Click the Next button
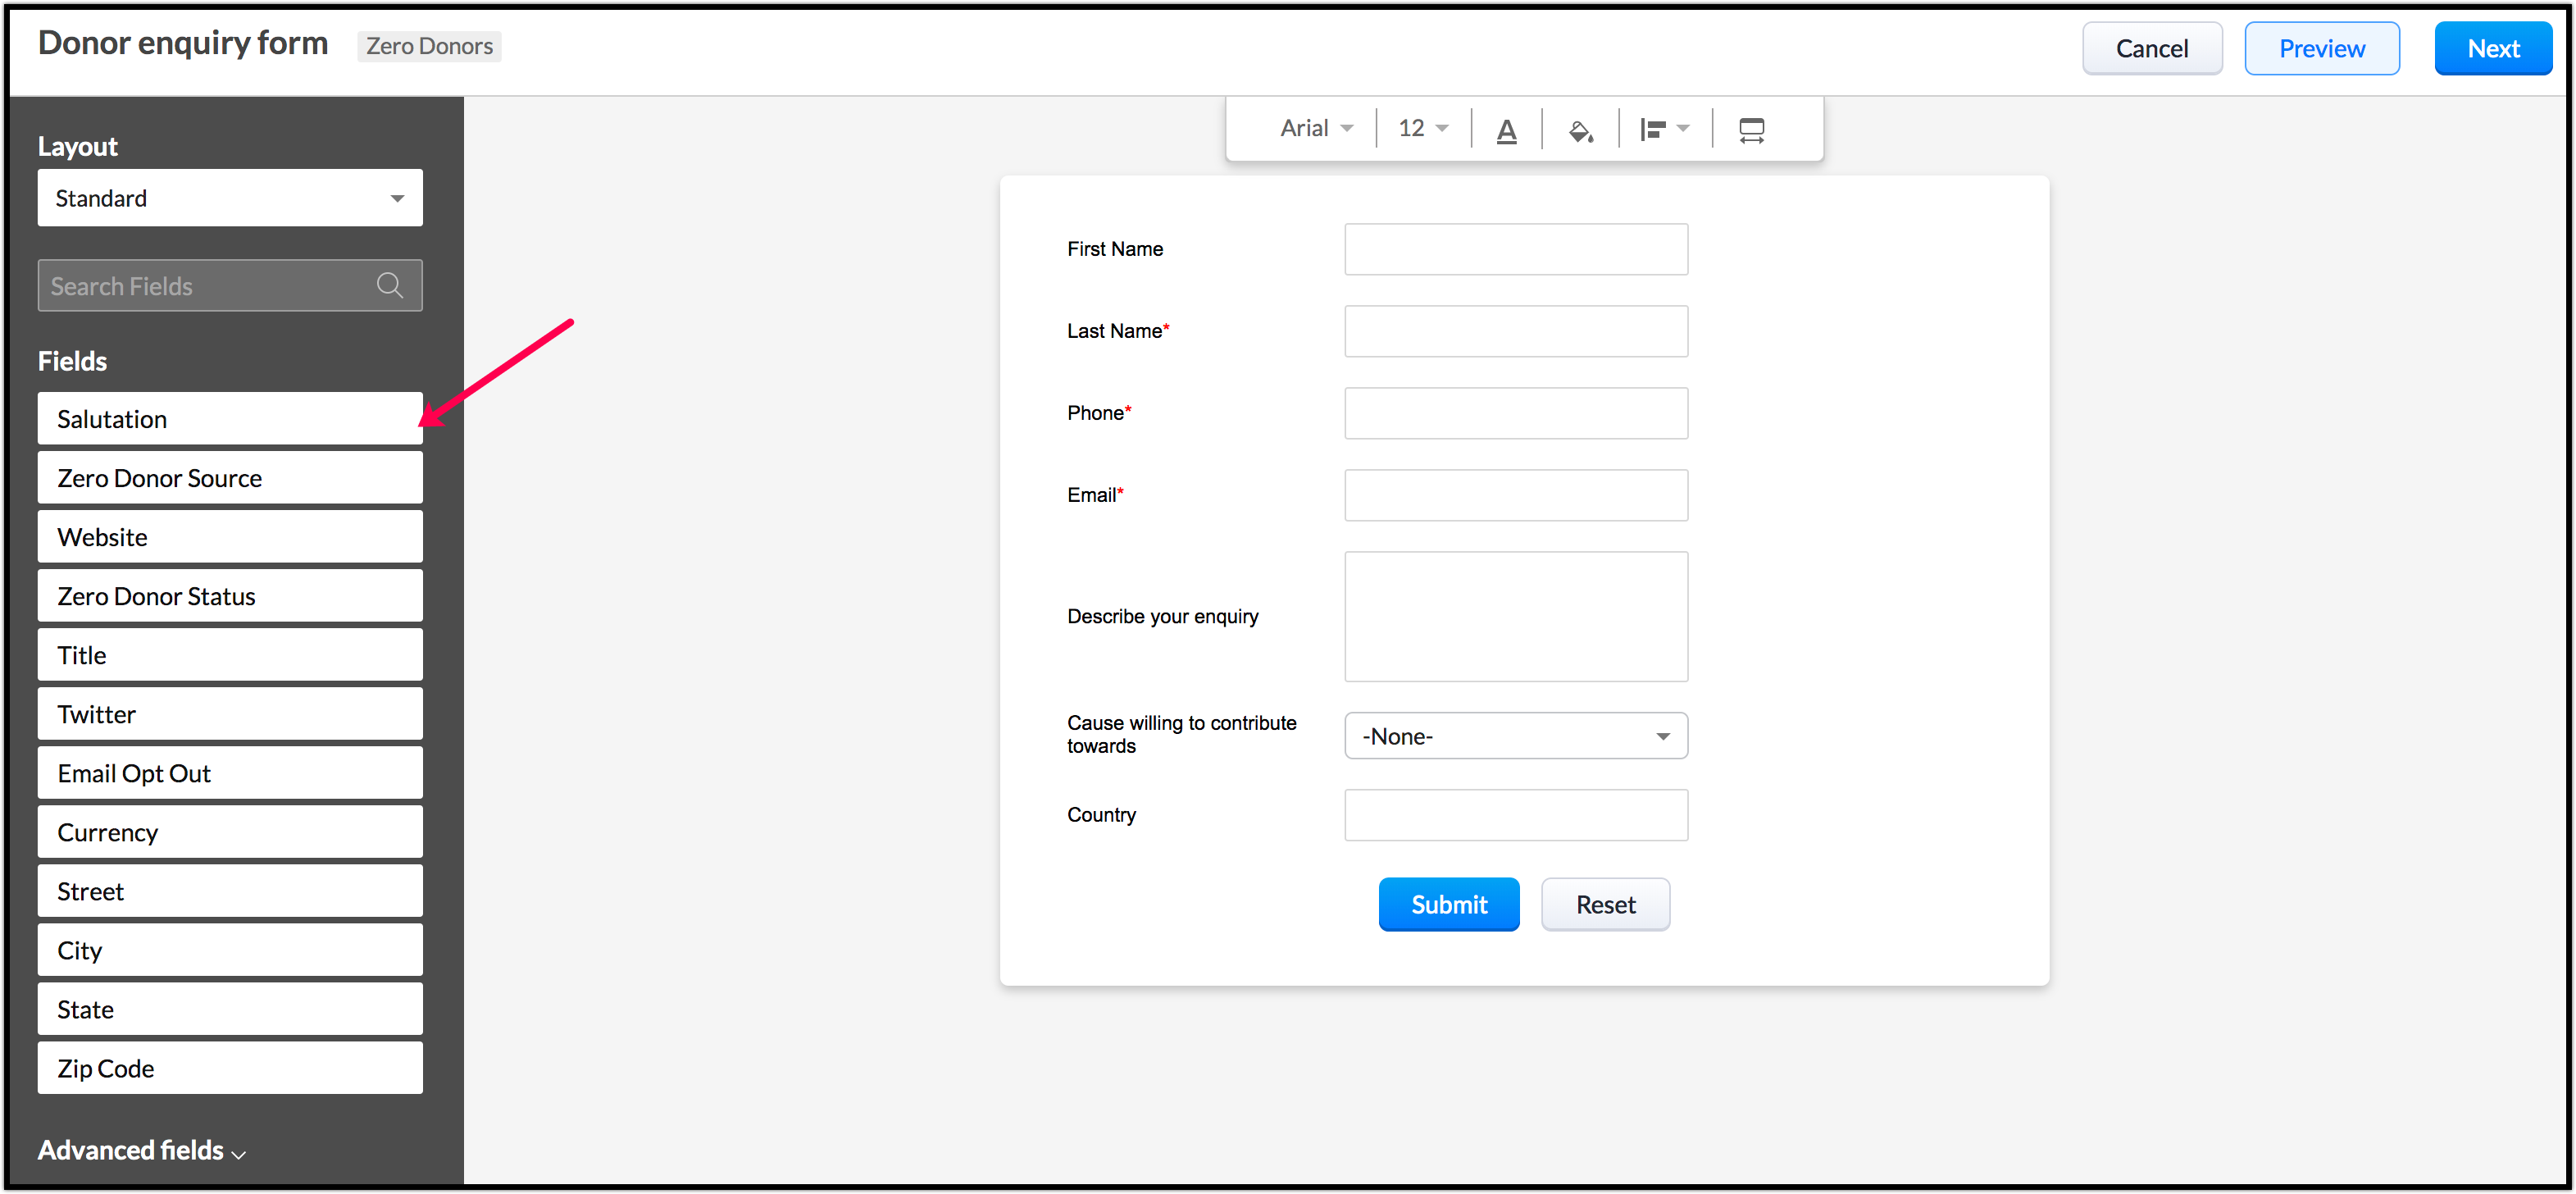This screenshot has height=1194, width=2576. point(2492,49)
